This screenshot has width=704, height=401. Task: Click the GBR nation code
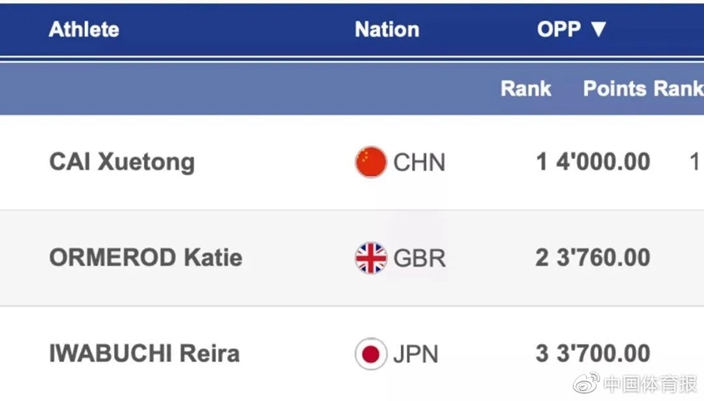419,258
